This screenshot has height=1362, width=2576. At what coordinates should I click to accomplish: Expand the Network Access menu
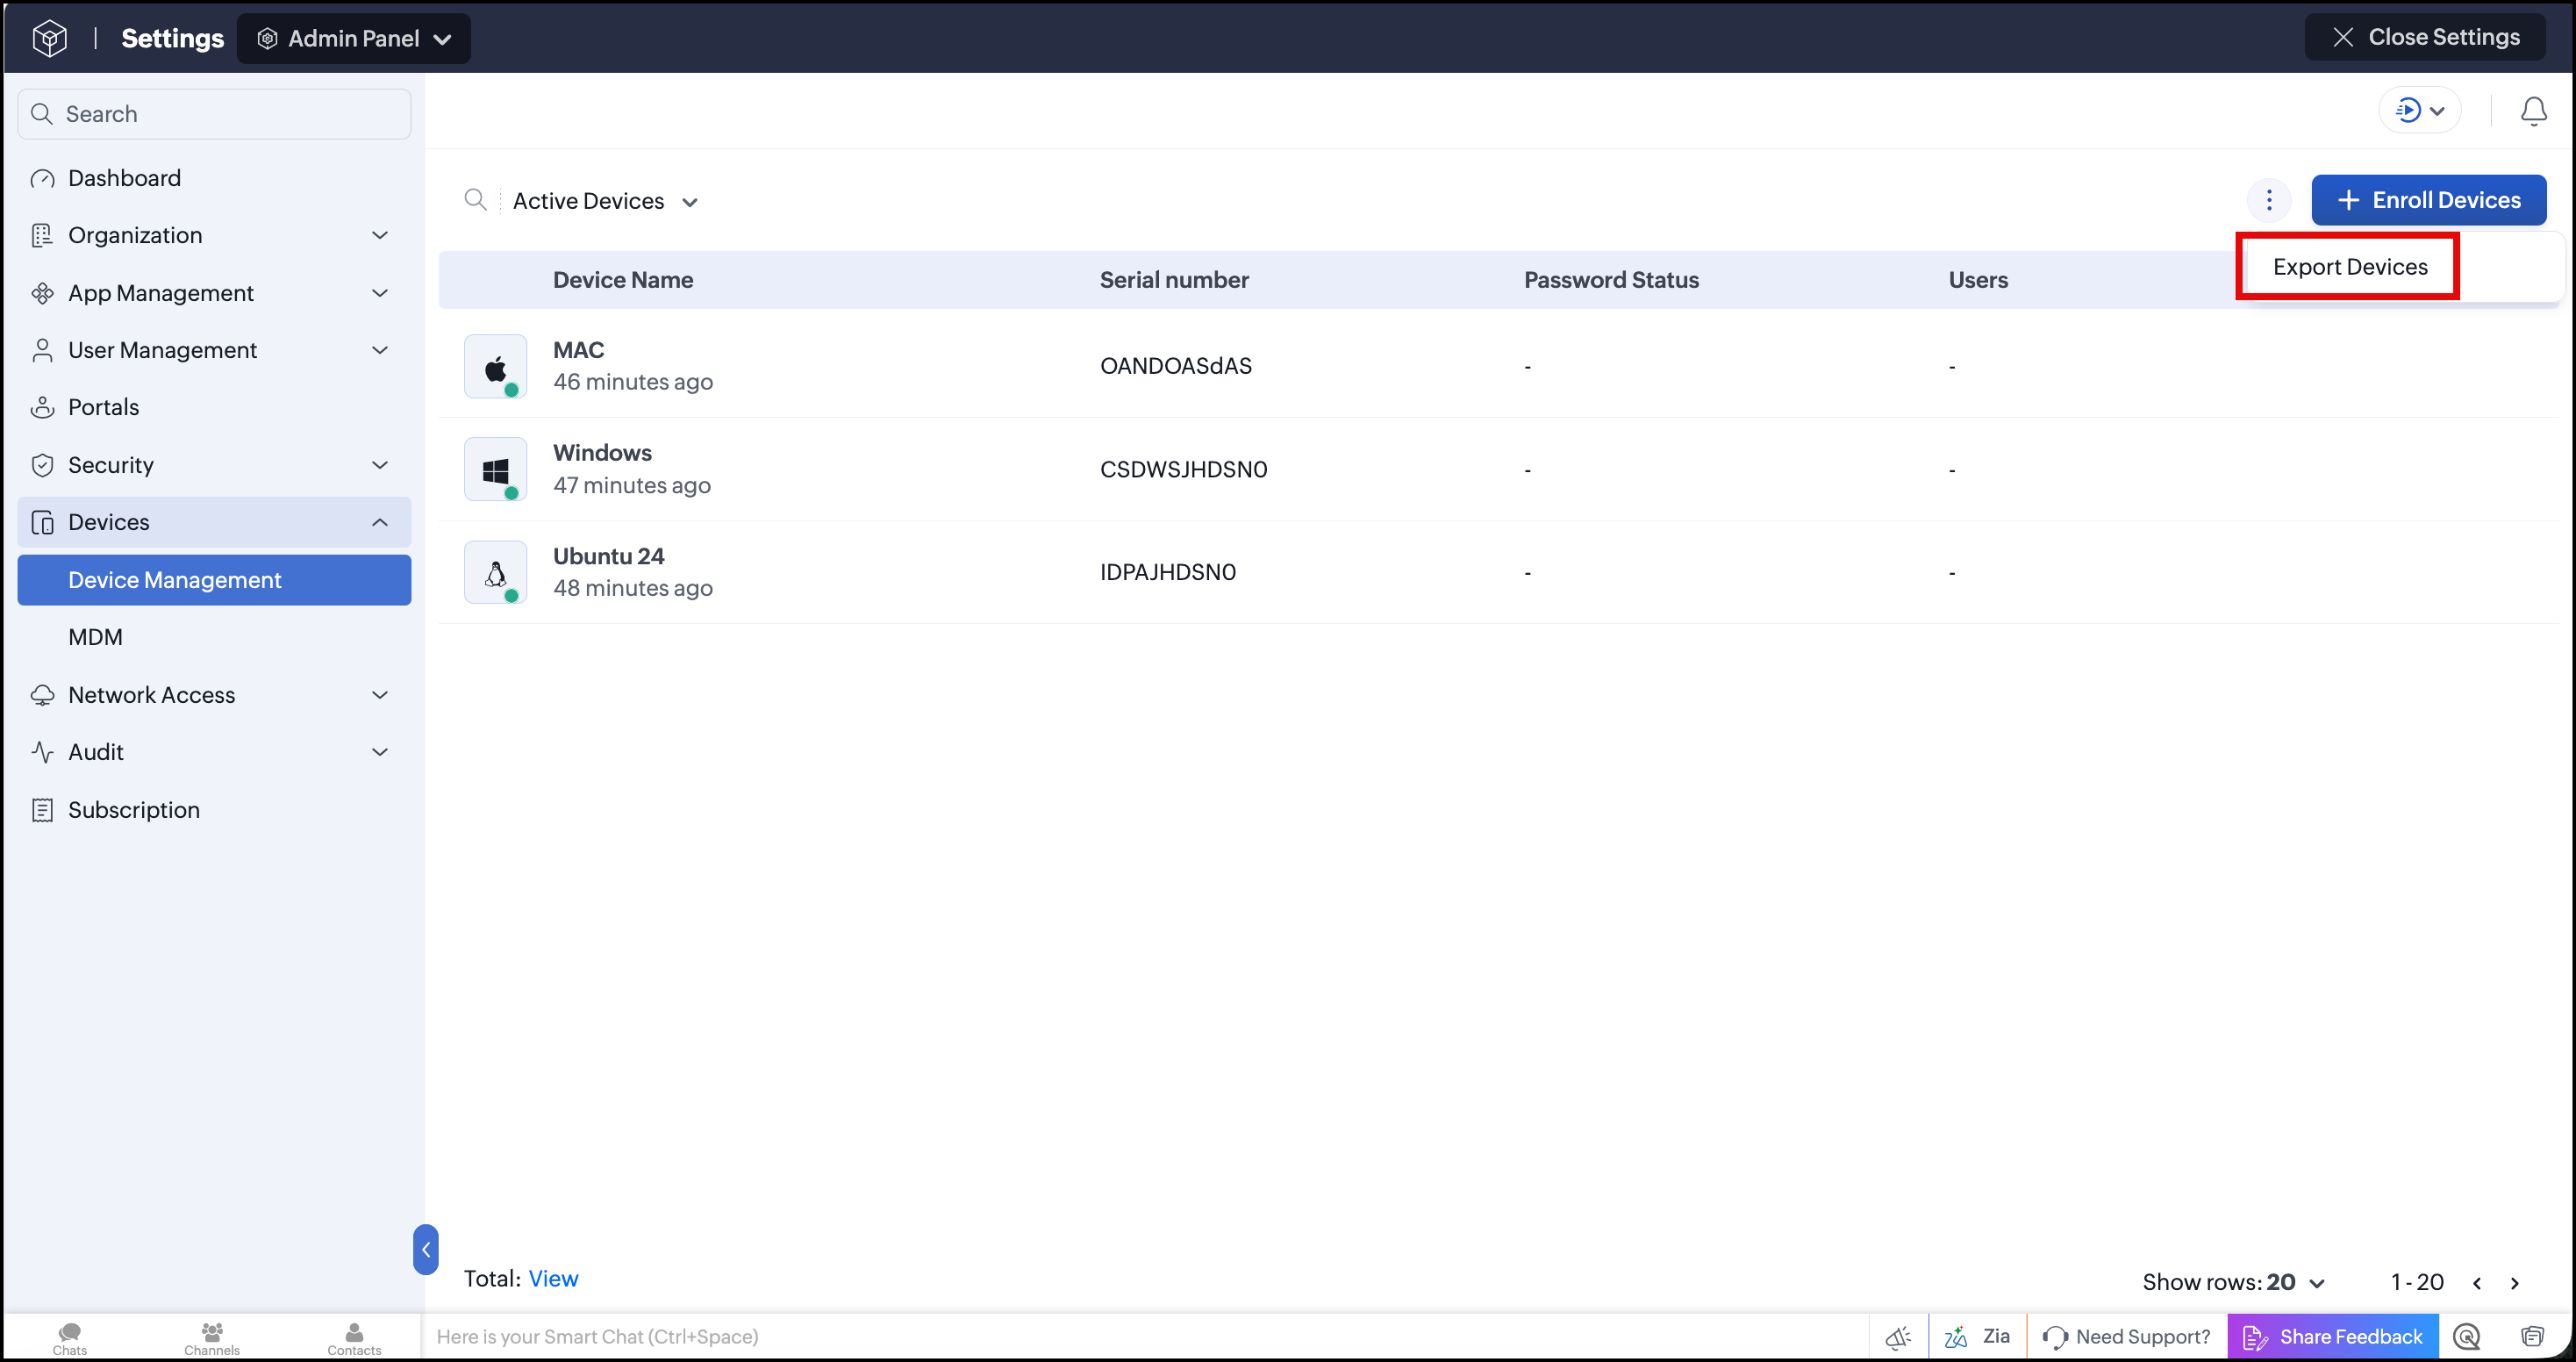(x=214, y=695)
